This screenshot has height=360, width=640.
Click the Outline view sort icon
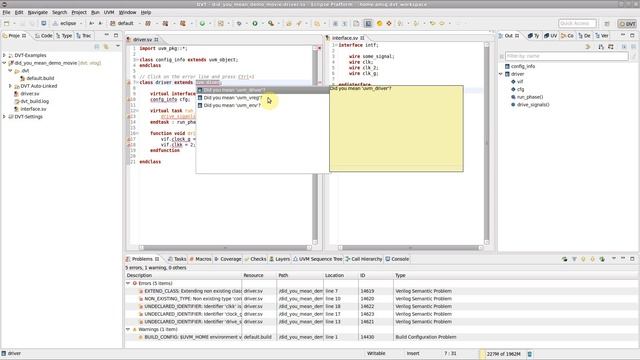[x=601, y=47]
